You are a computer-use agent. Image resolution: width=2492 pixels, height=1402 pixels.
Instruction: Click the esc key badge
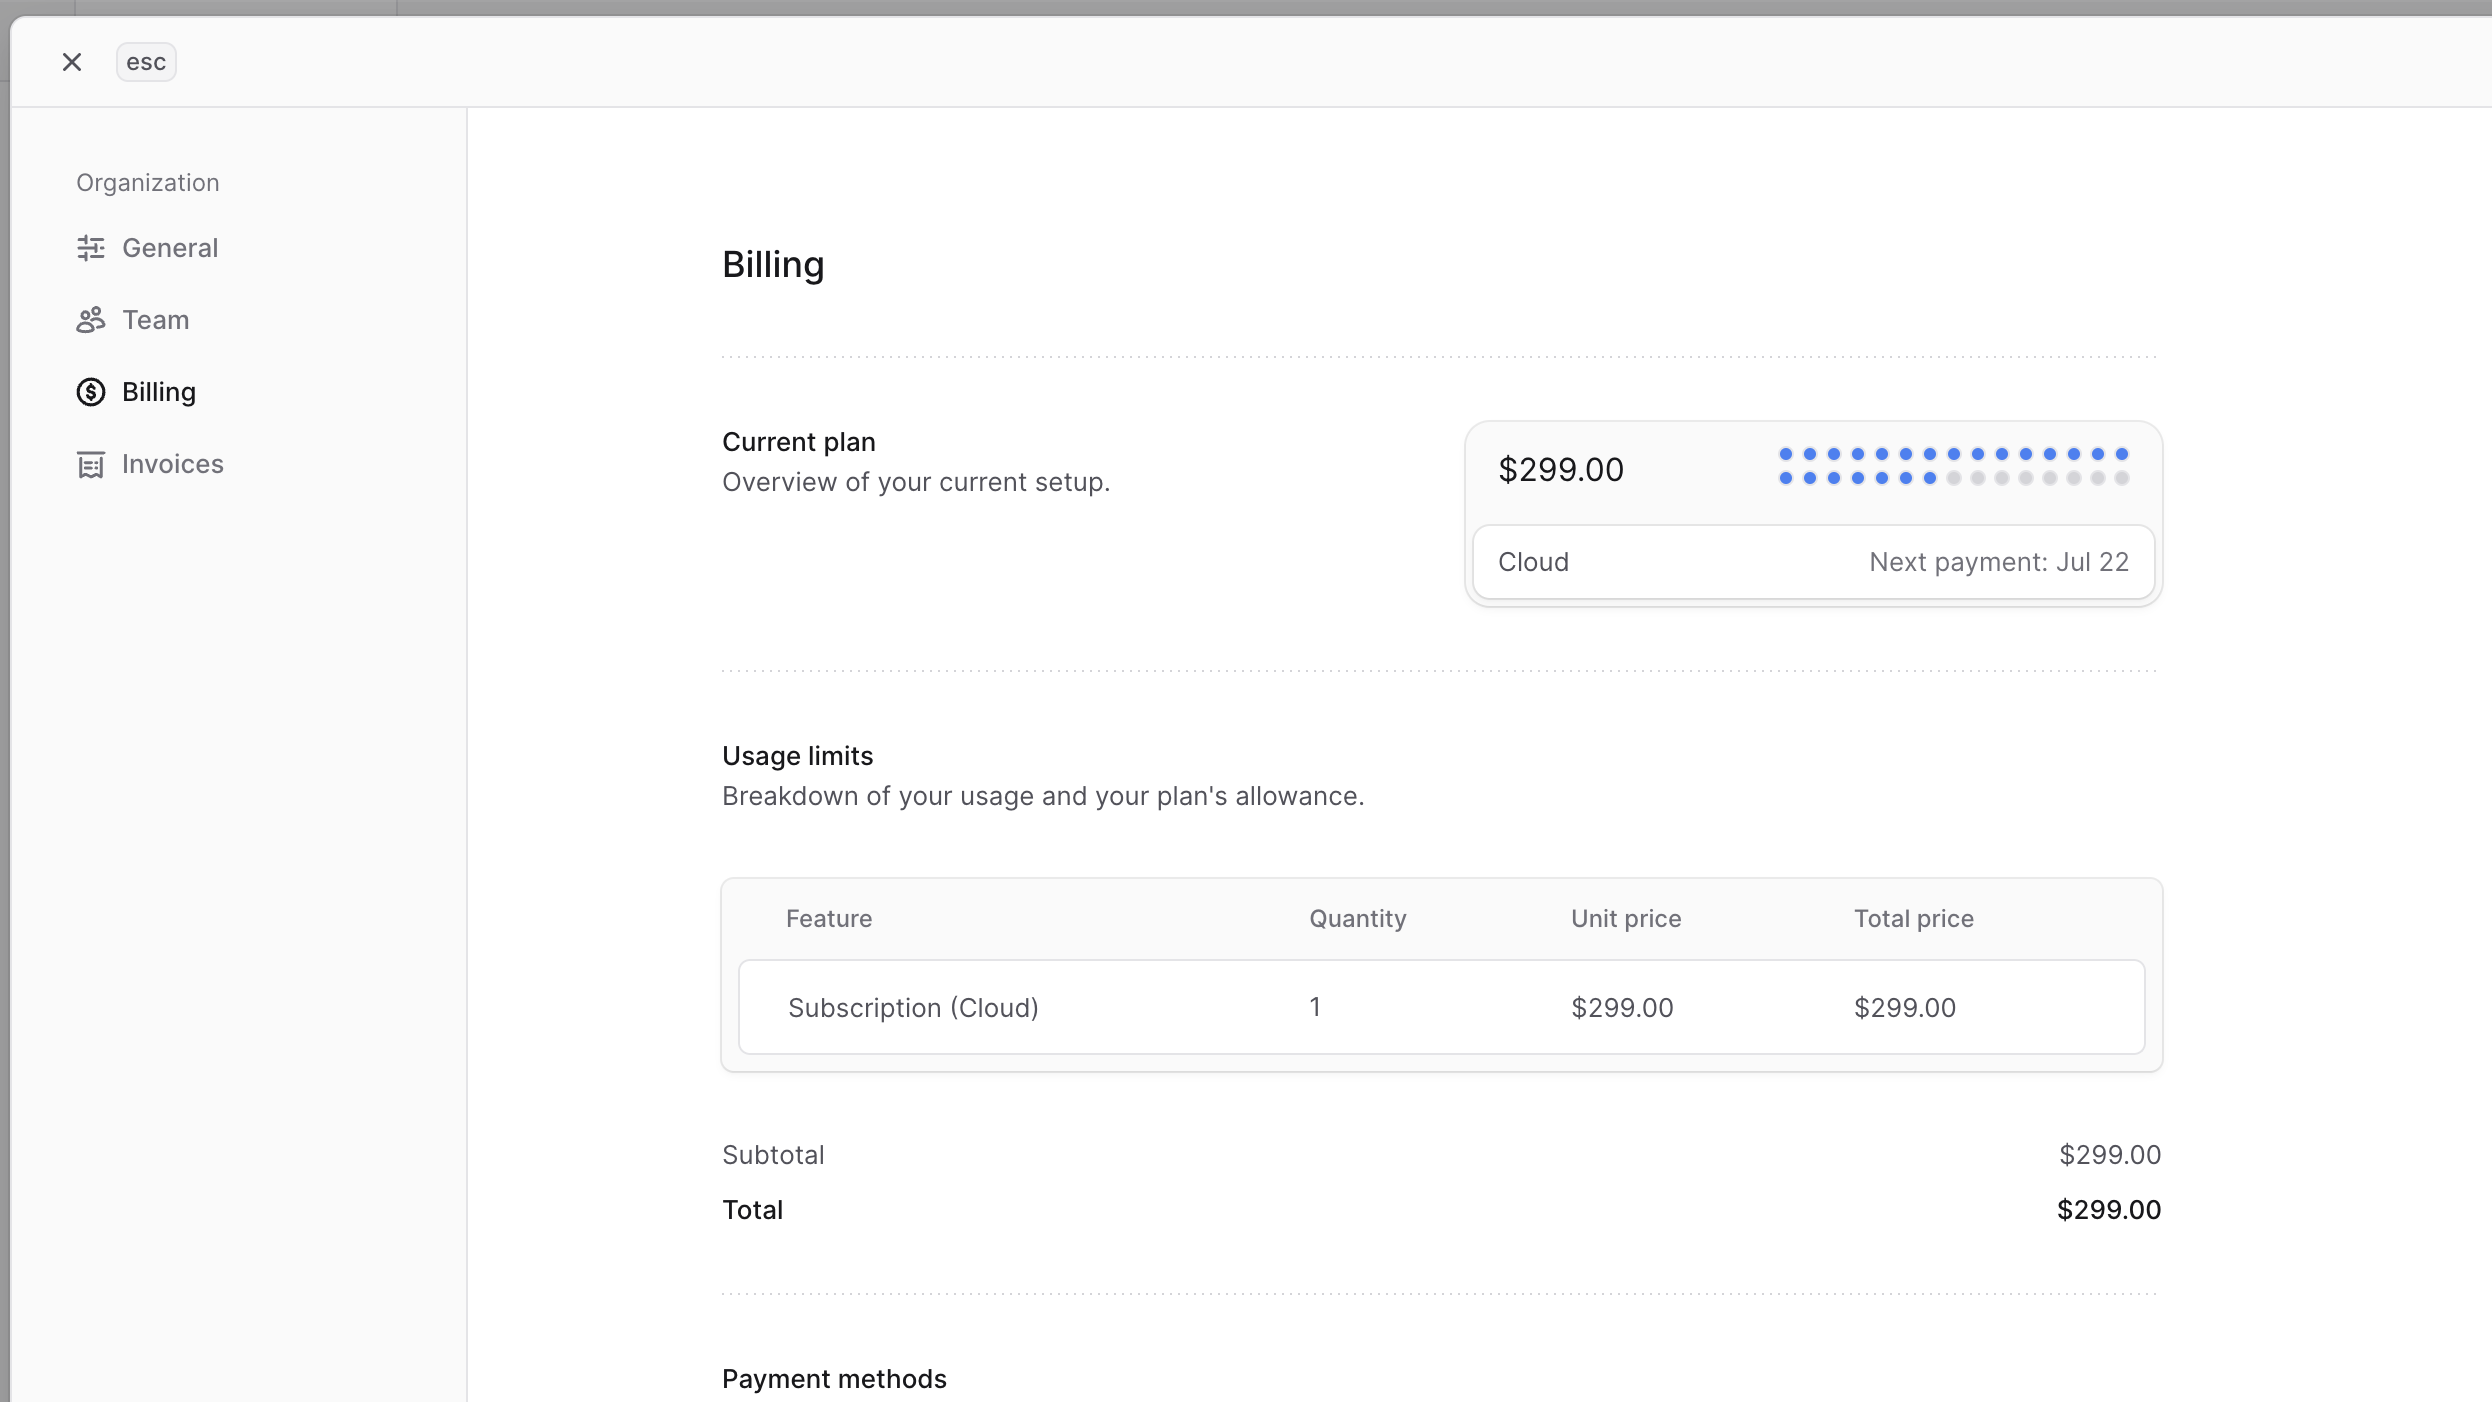click(146, 61)
